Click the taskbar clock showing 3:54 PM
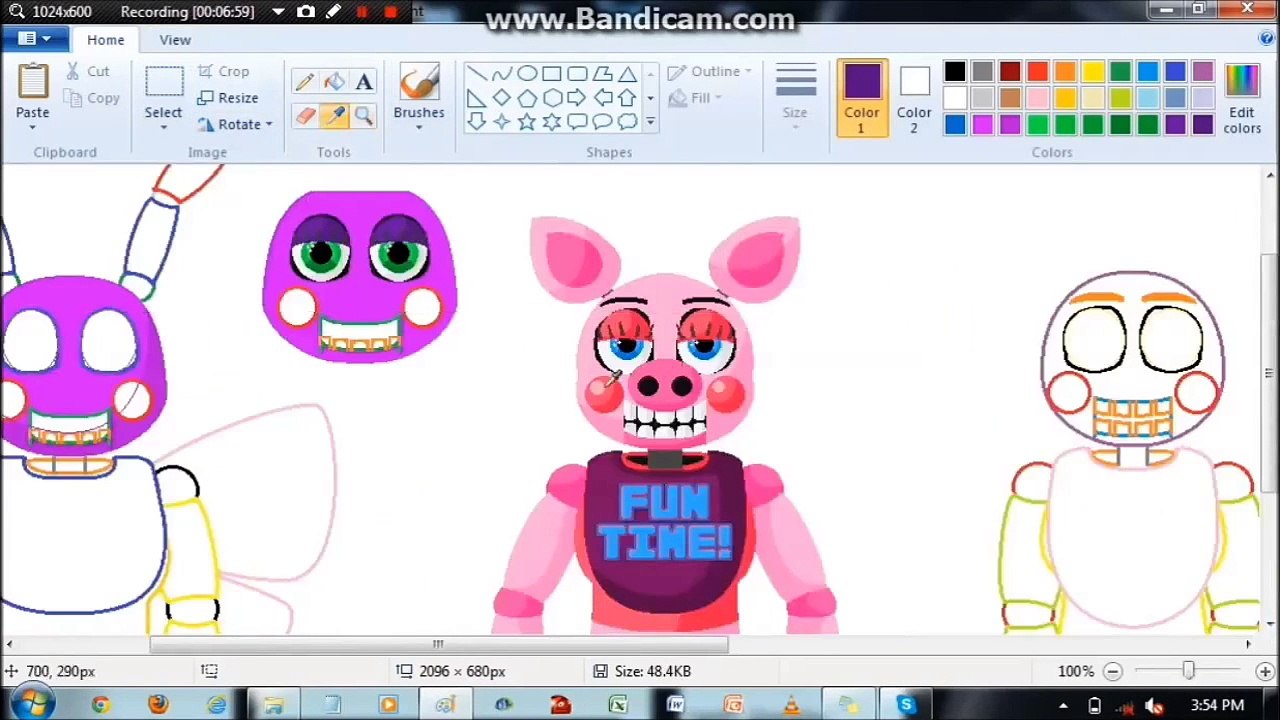 (1217, 705)
